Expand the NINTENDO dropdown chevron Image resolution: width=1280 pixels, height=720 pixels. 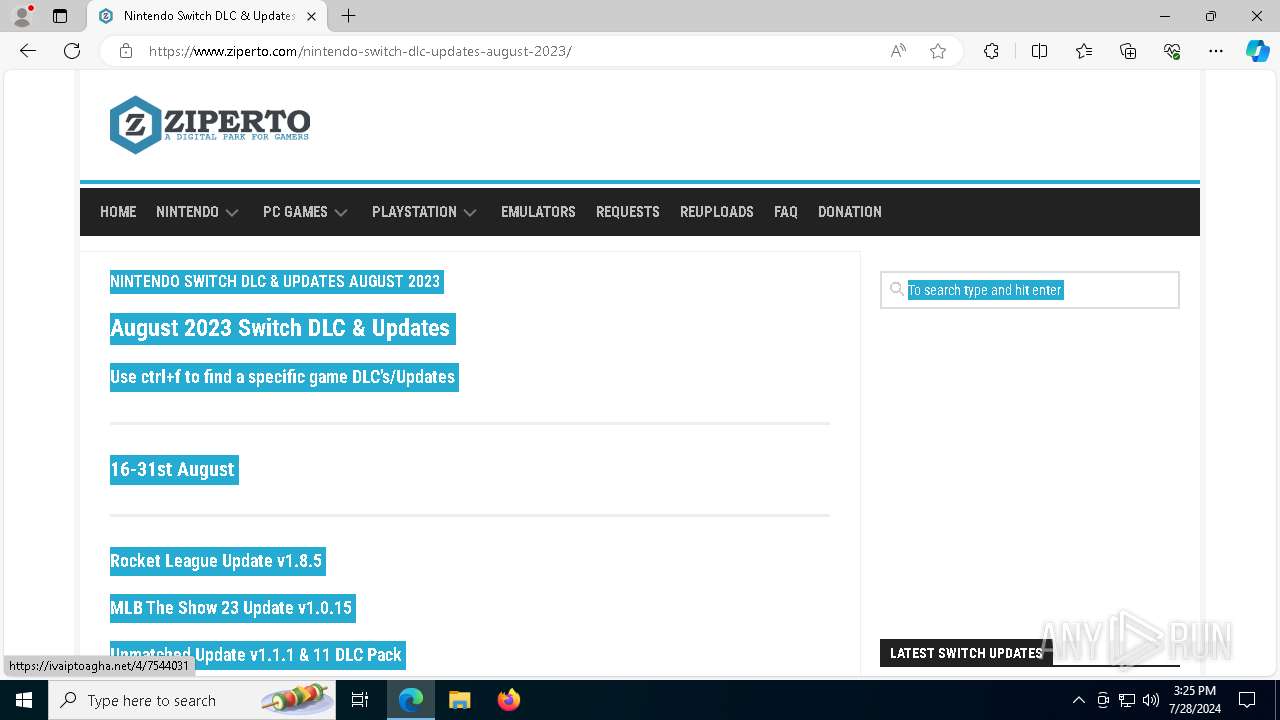coord(232,213)
